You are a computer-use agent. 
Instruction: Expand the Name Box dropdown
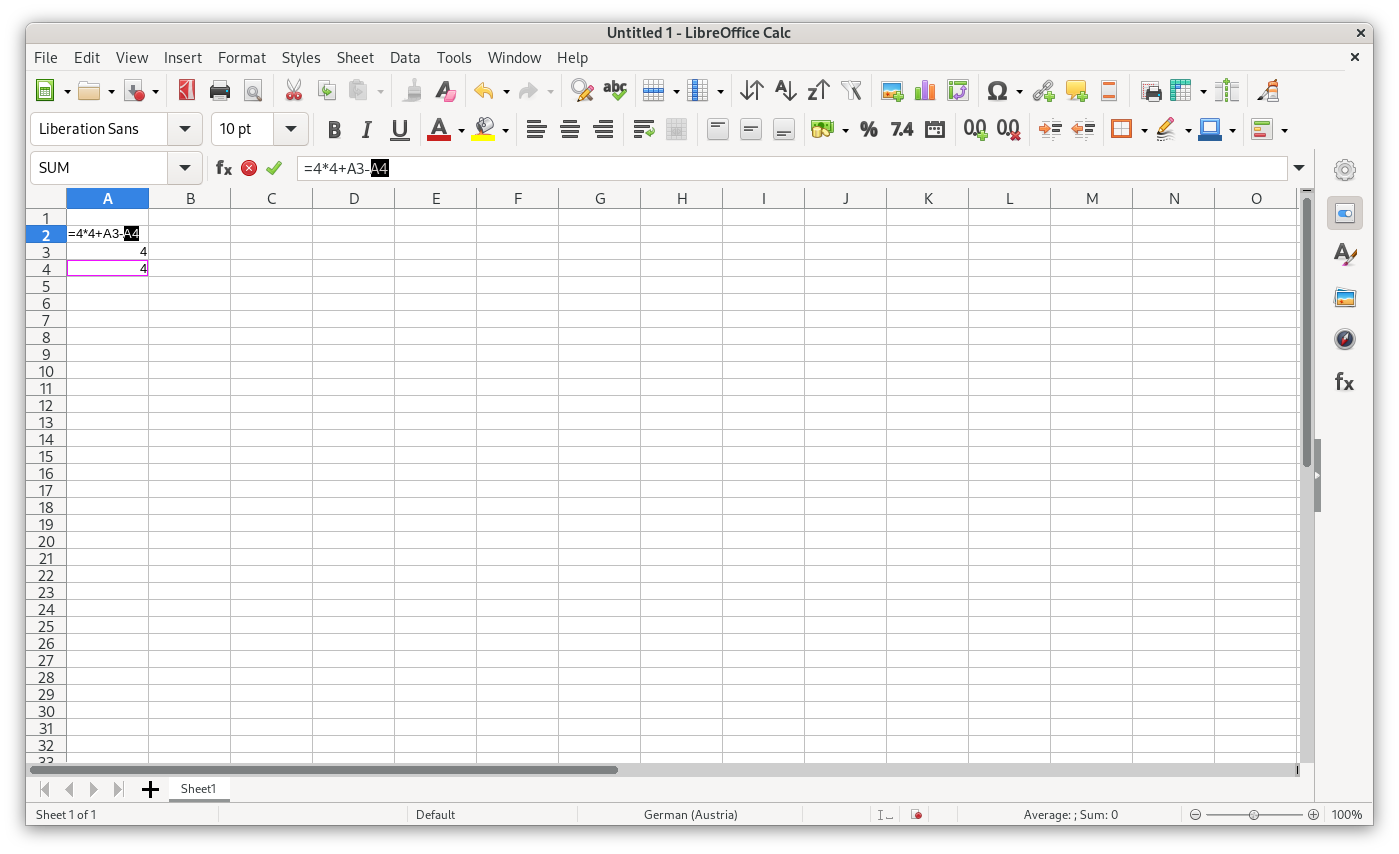click(184, 168)
